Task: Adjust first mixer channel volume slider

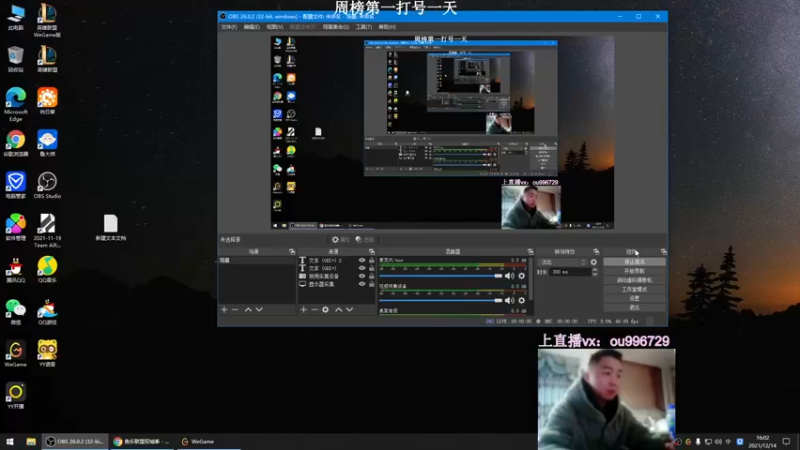Action: click(441, 276)
